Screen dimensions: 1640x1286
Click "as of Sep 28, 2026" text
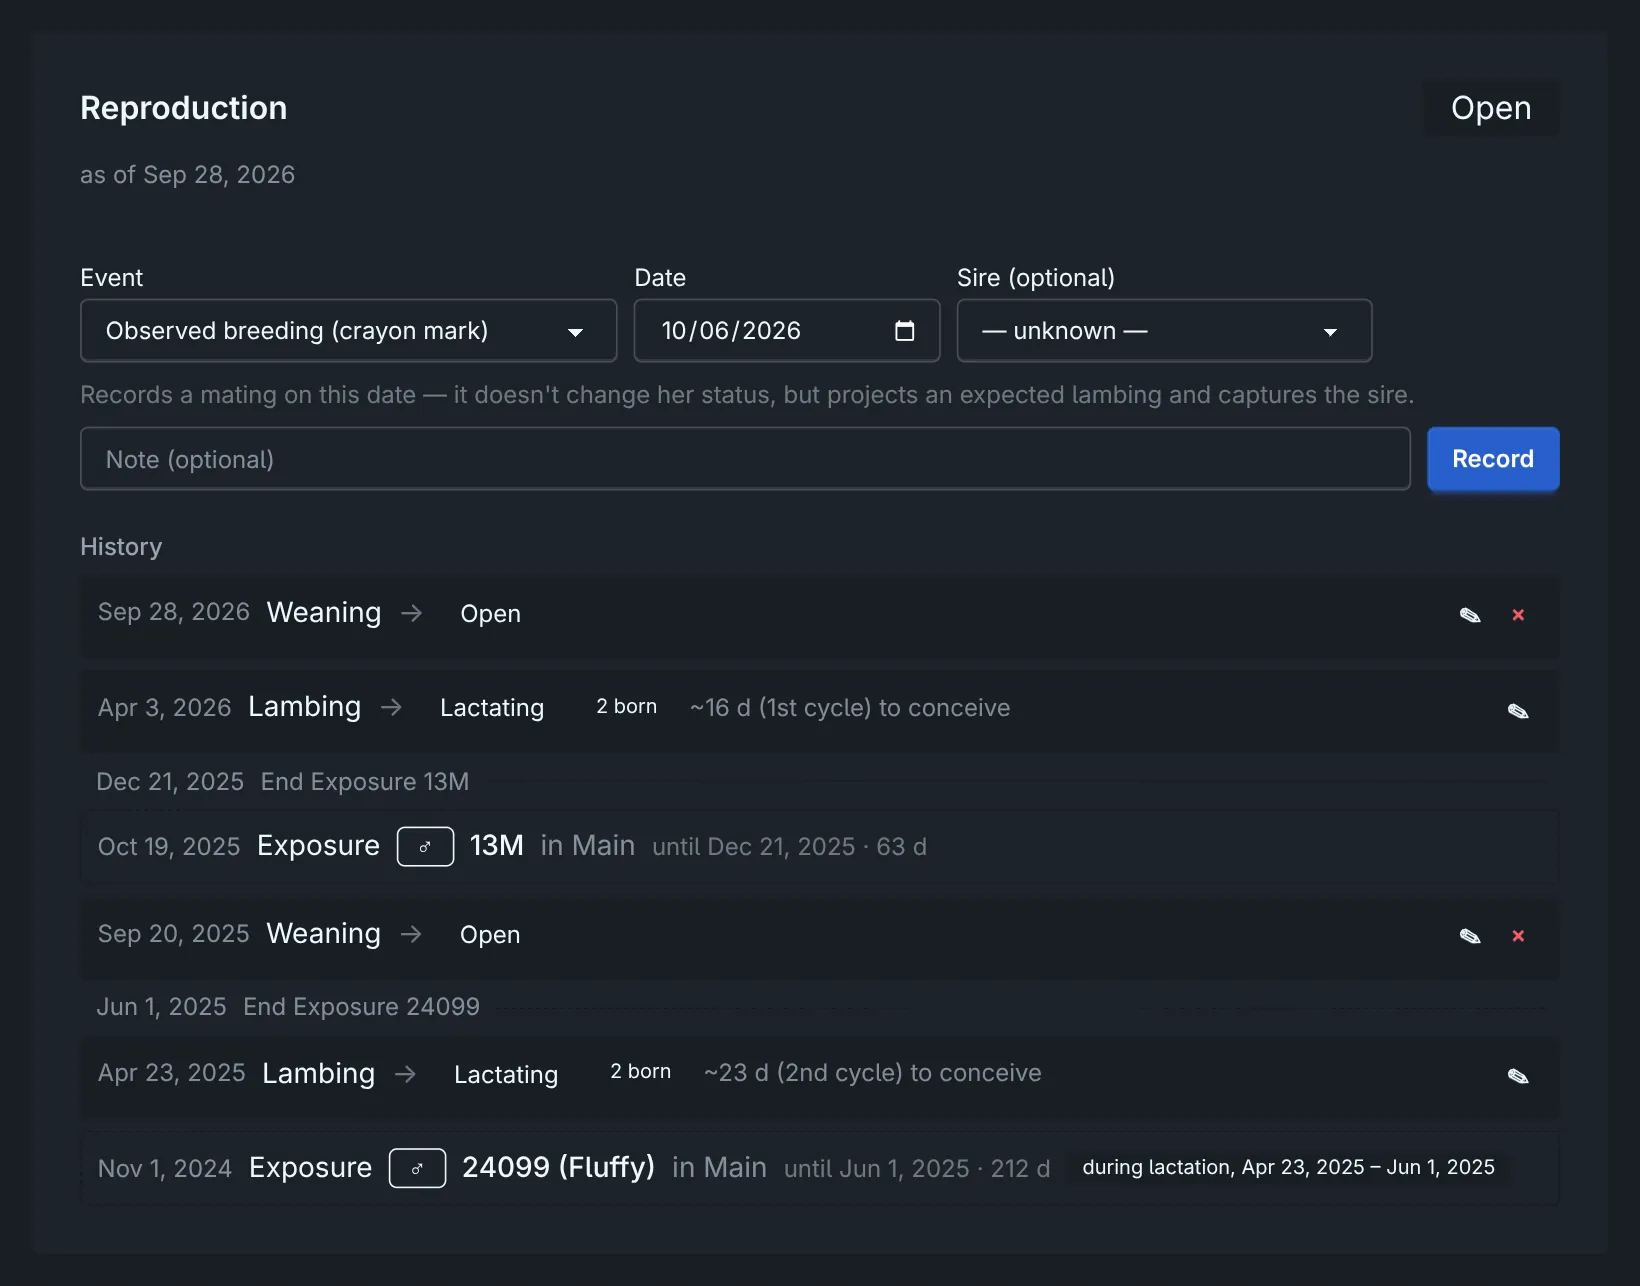point(187,175)
